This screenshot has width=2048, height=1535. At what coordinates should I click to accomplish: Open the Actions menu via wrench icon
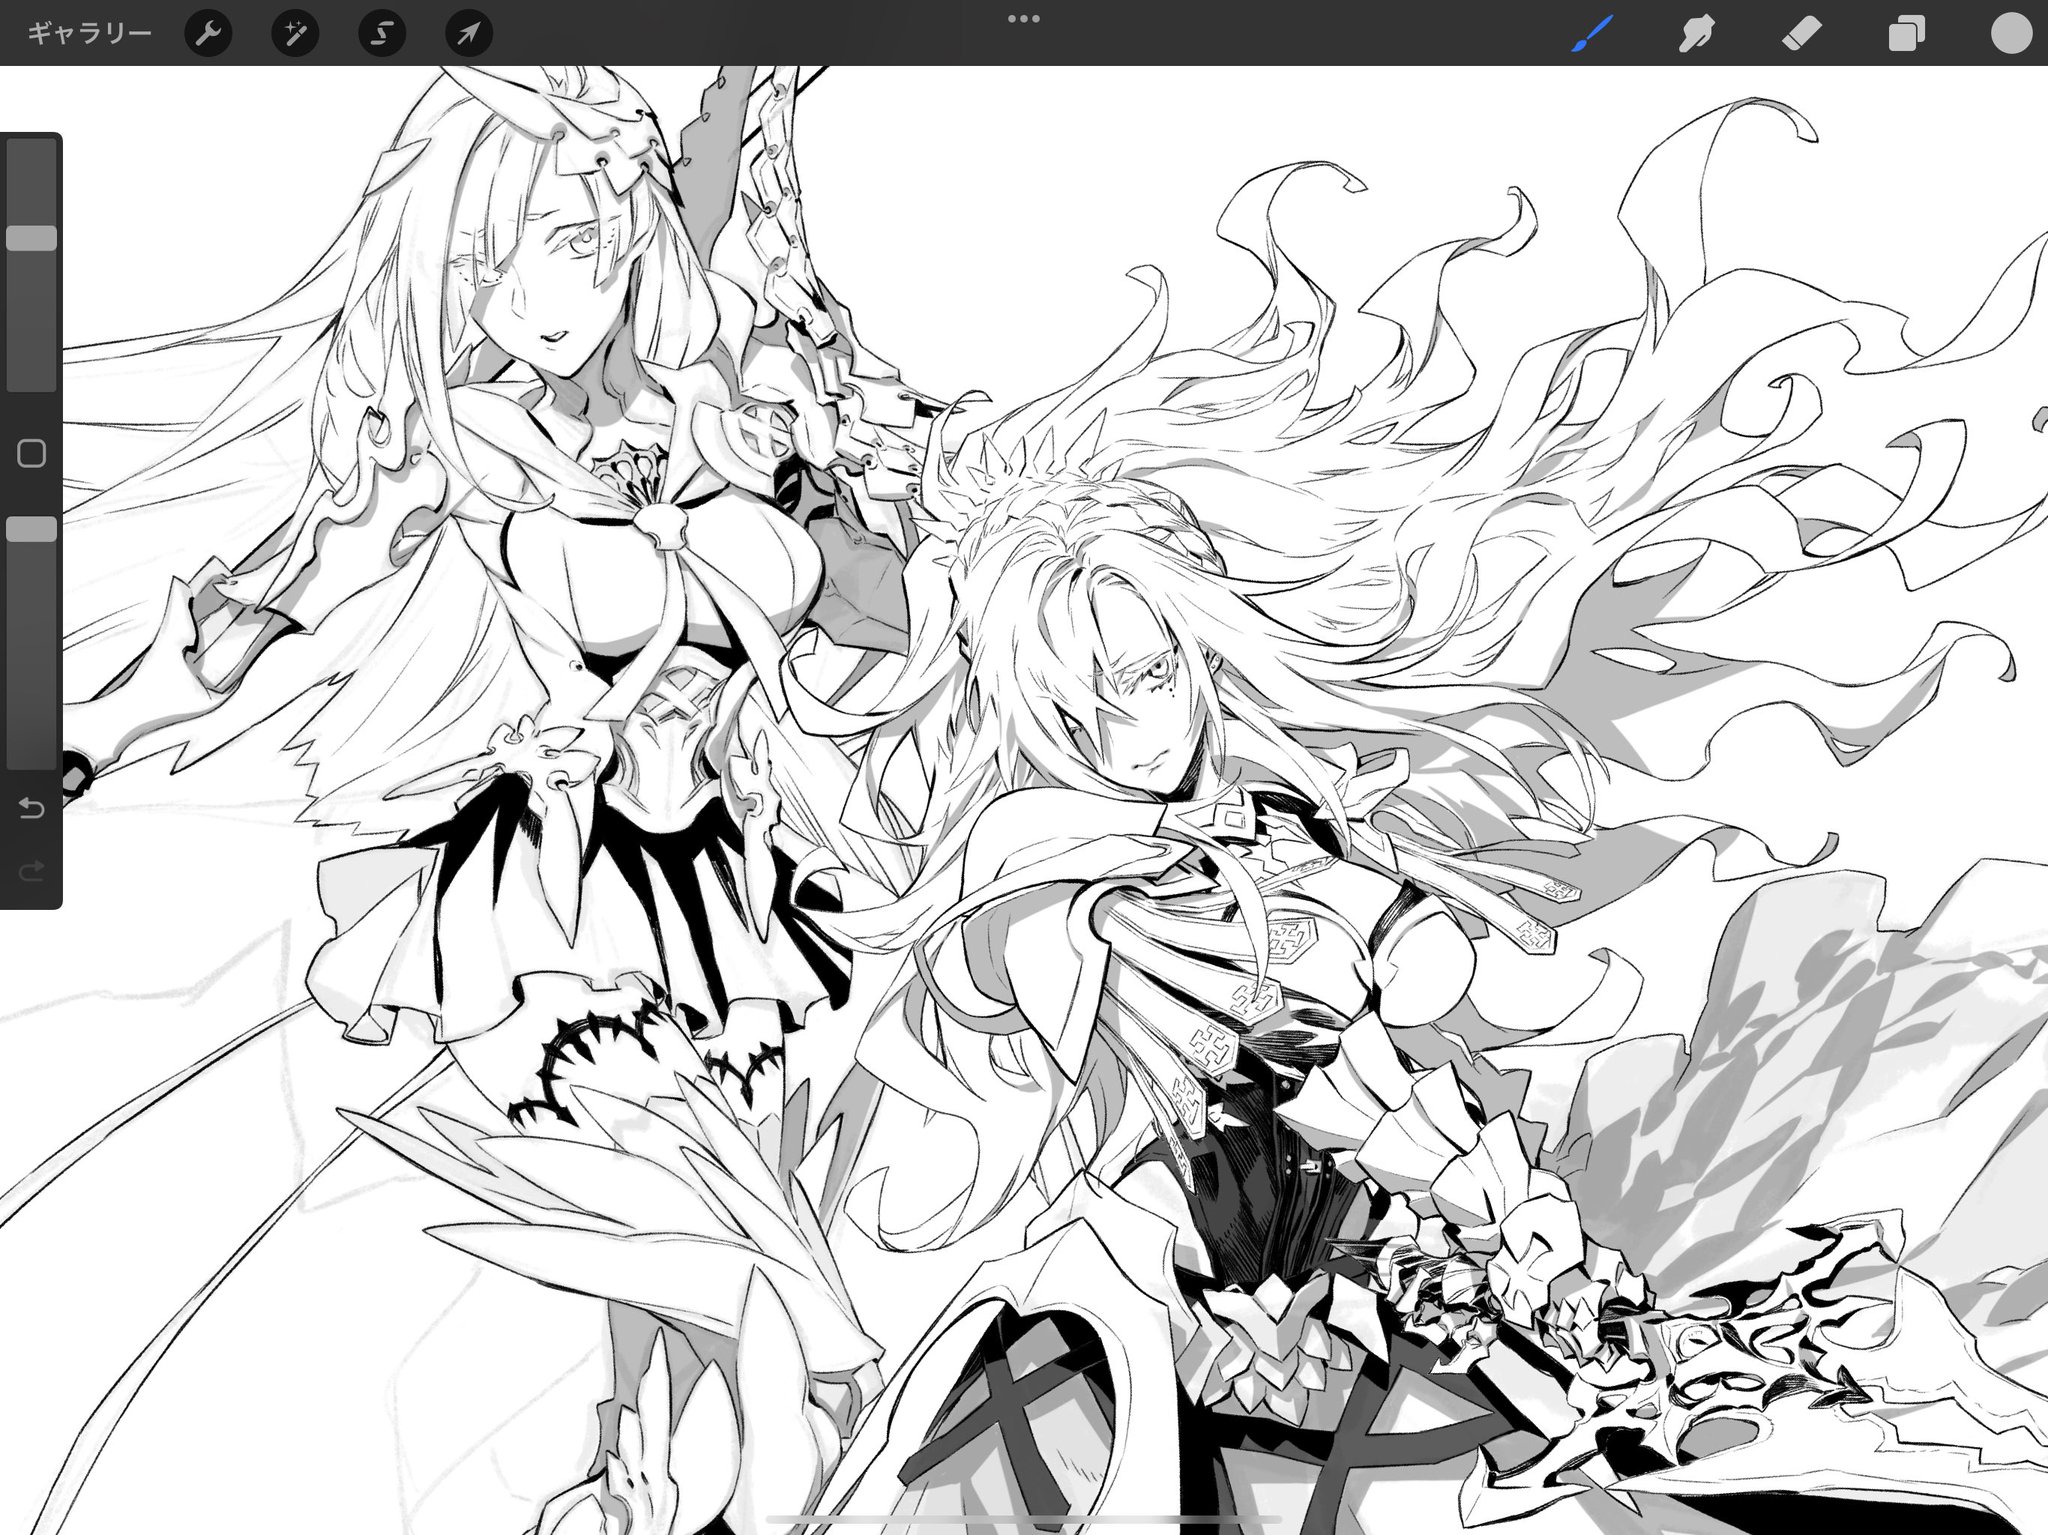click(208, 32)
